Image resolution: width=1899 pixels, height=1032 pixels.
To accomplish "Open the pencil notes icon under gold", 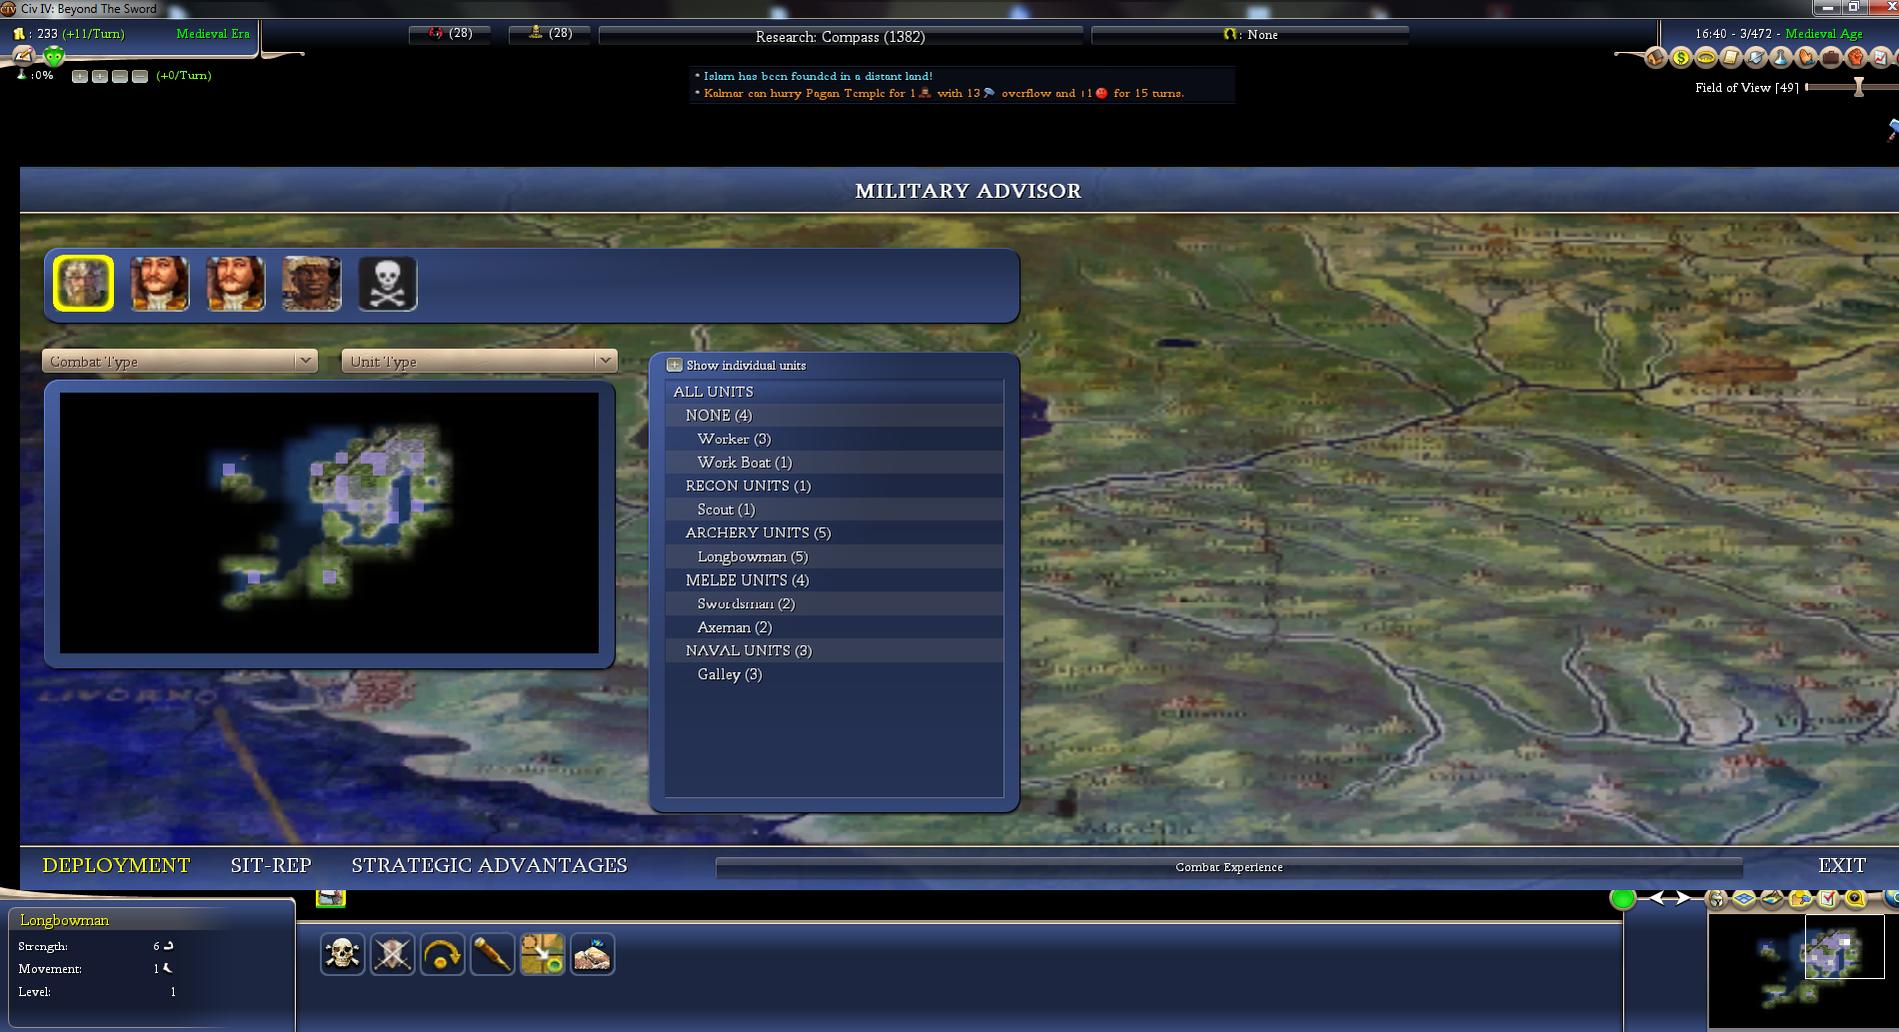I will coord(23,55).
